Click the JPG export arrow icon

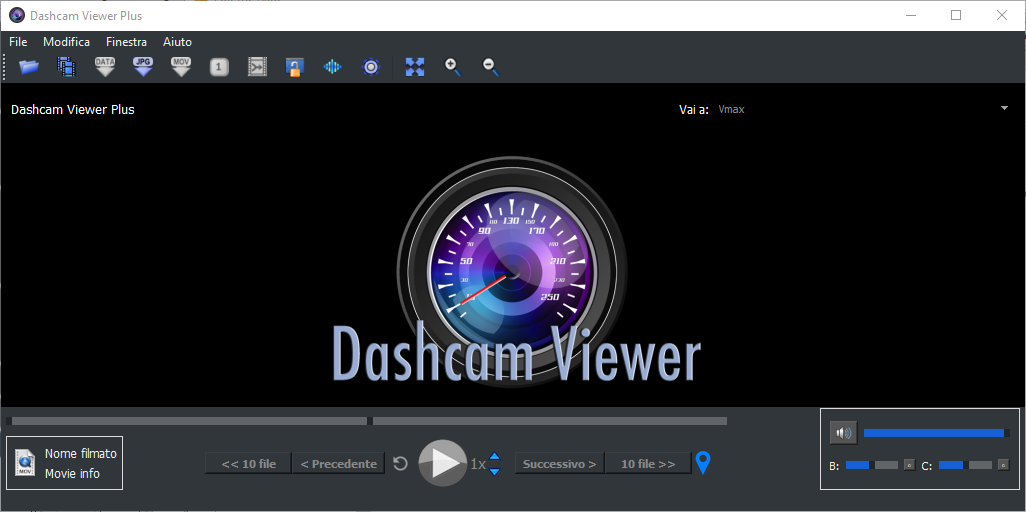[143, 66]
